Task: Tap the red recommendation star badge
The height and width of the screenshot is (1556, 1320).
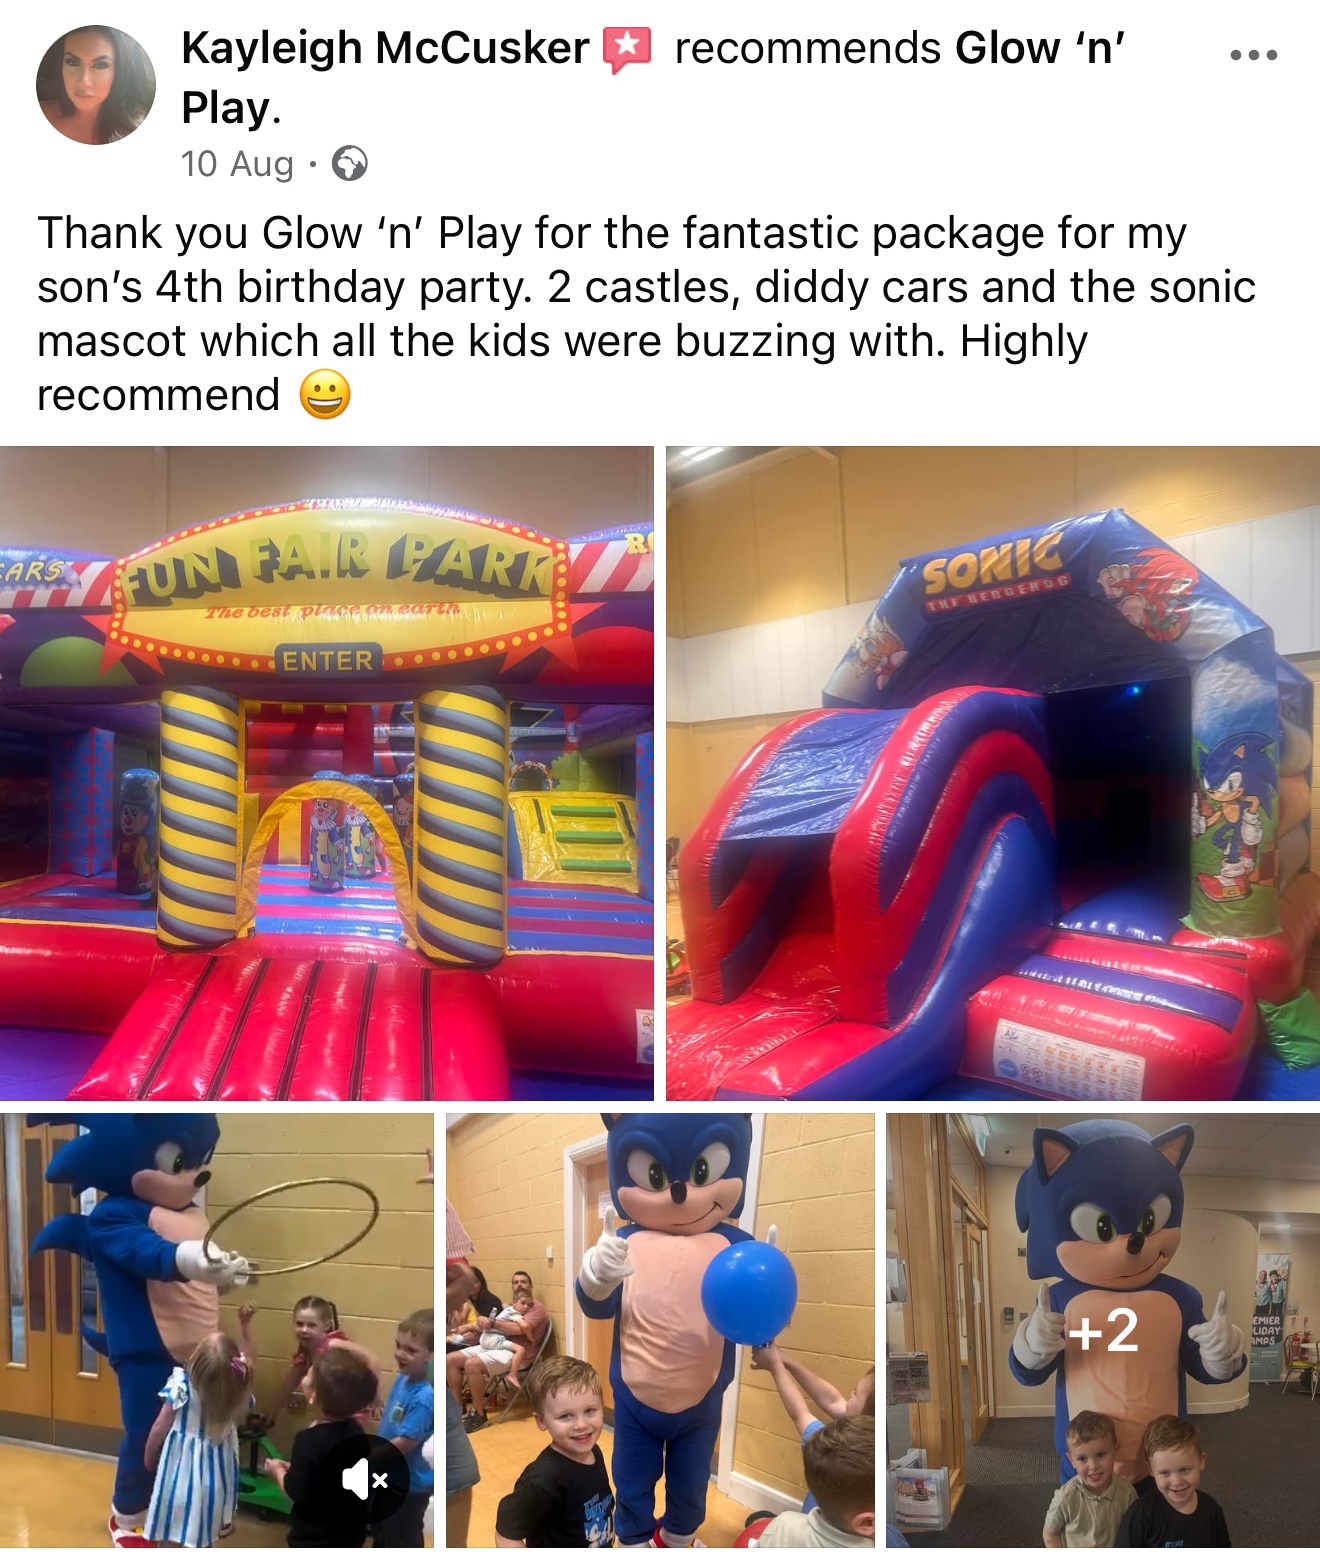Action: pyautogui.click(x=627, y=49)
